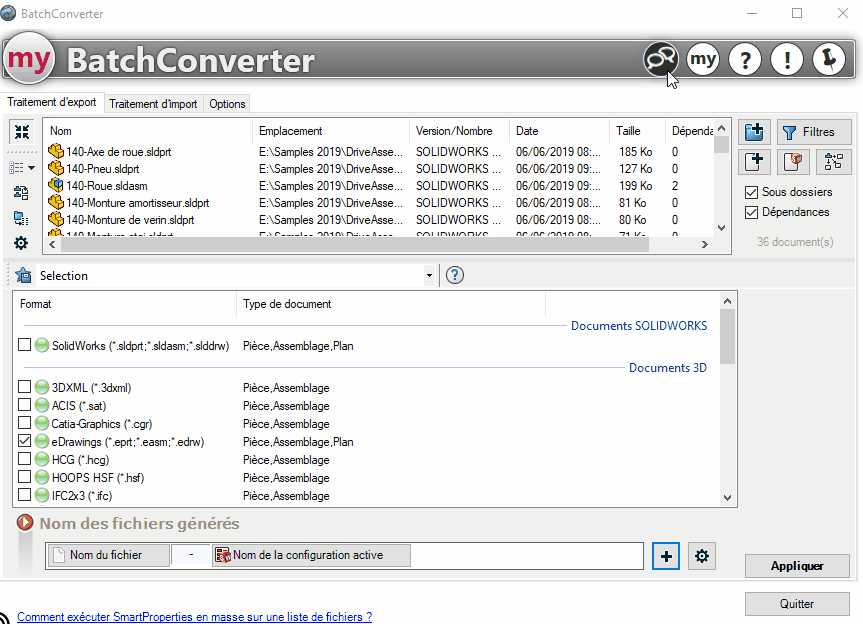This screenshot has width=863, height=624.
Task: Sort file list by Date column
Action: coord(559,131)
